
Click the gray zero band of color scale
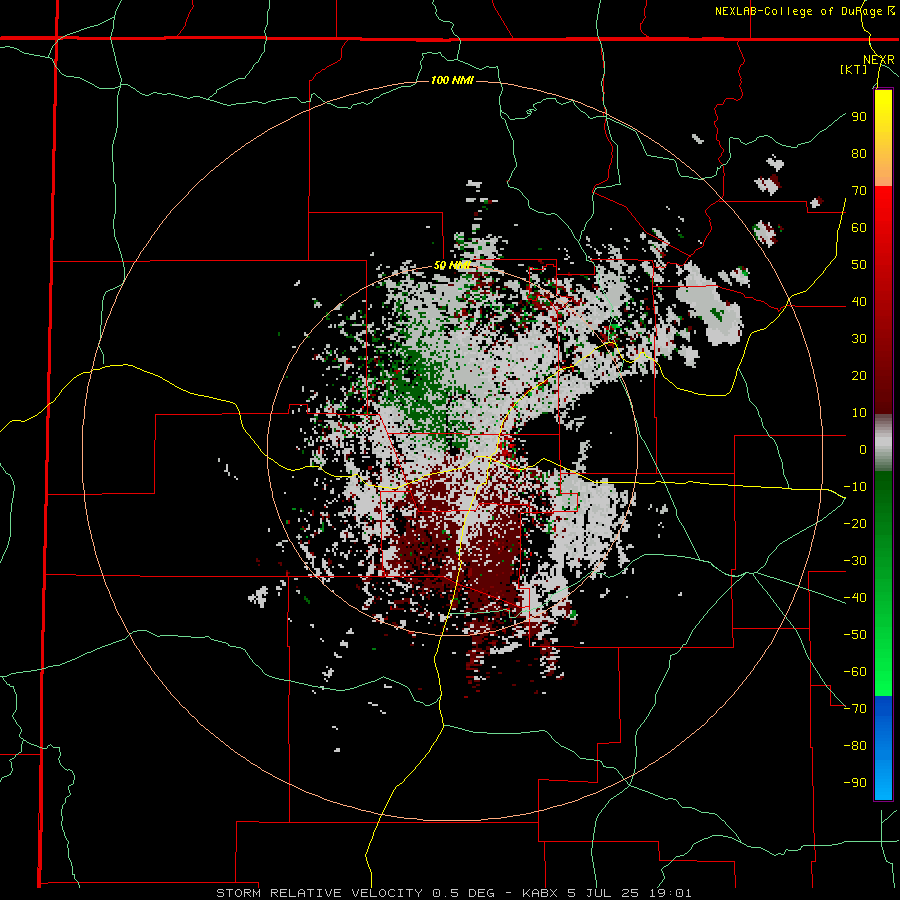(x=883, y=443)
